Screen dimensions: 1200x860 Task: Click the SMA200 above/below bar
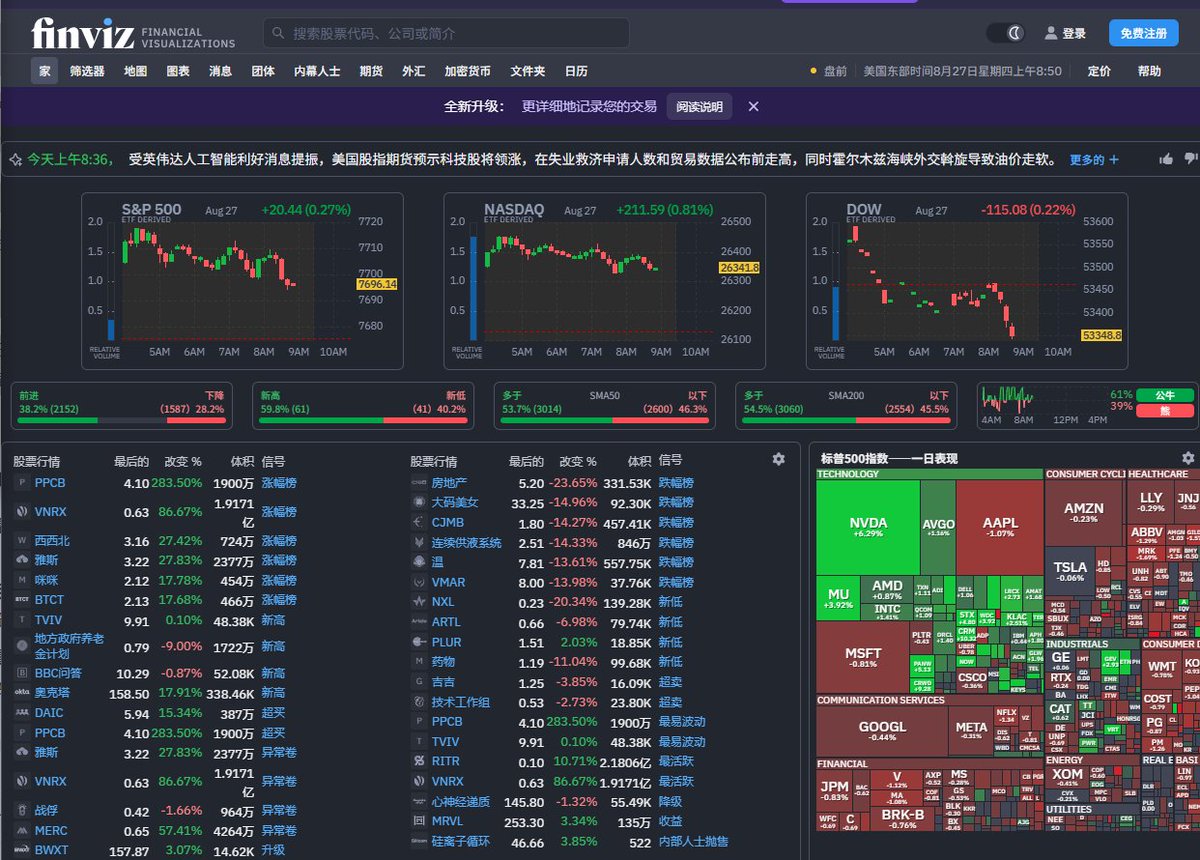click(x=846, y=406)
